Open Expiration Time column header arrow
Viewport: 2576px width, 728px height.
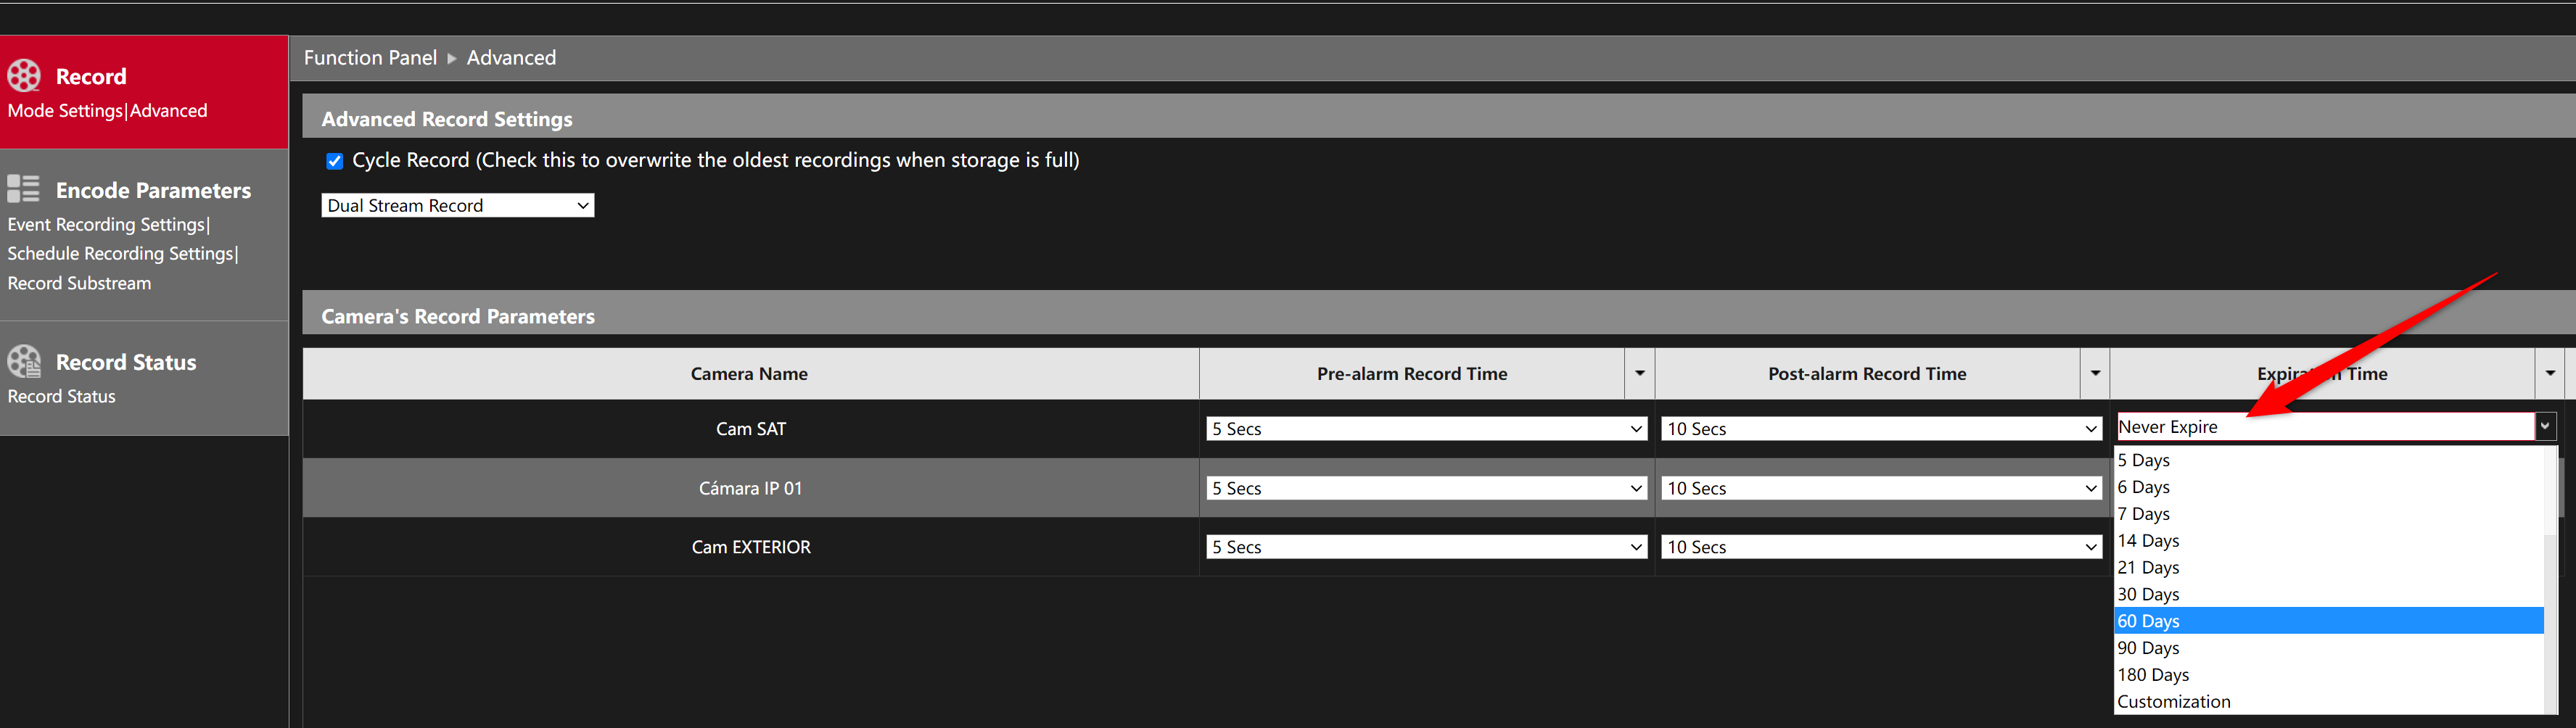pyautogui.click(x=2550, y=373)
